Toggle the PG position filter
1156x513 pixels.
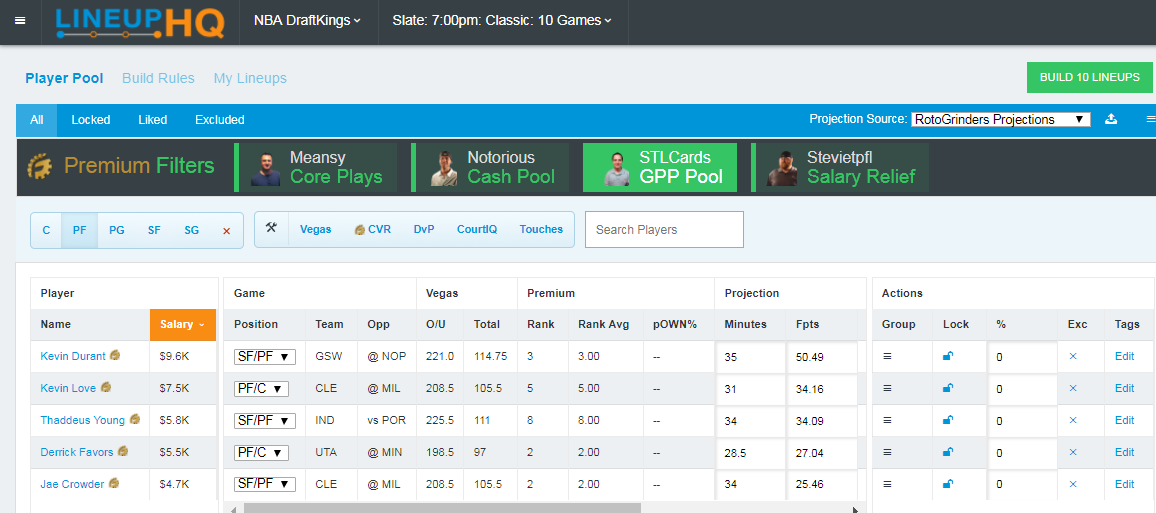(116, 230)
